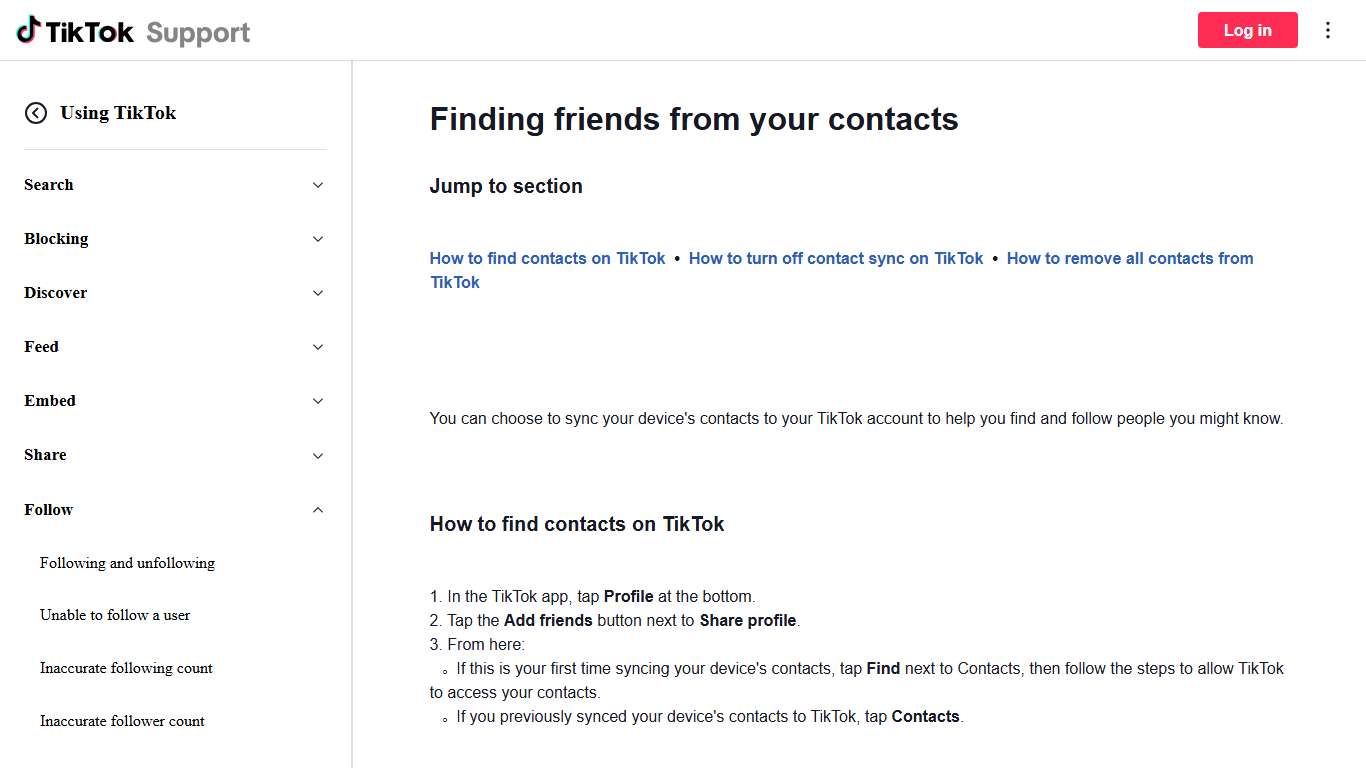Click the Support text in header

click(x=198, y=32)
